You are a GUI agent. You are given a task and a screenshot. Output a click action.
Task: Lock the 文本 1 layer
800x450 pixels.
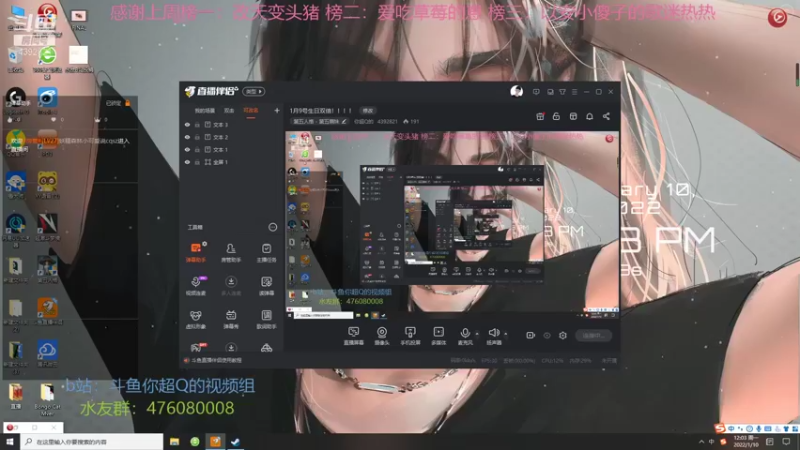pyautogui.click(x=197, y=149)
